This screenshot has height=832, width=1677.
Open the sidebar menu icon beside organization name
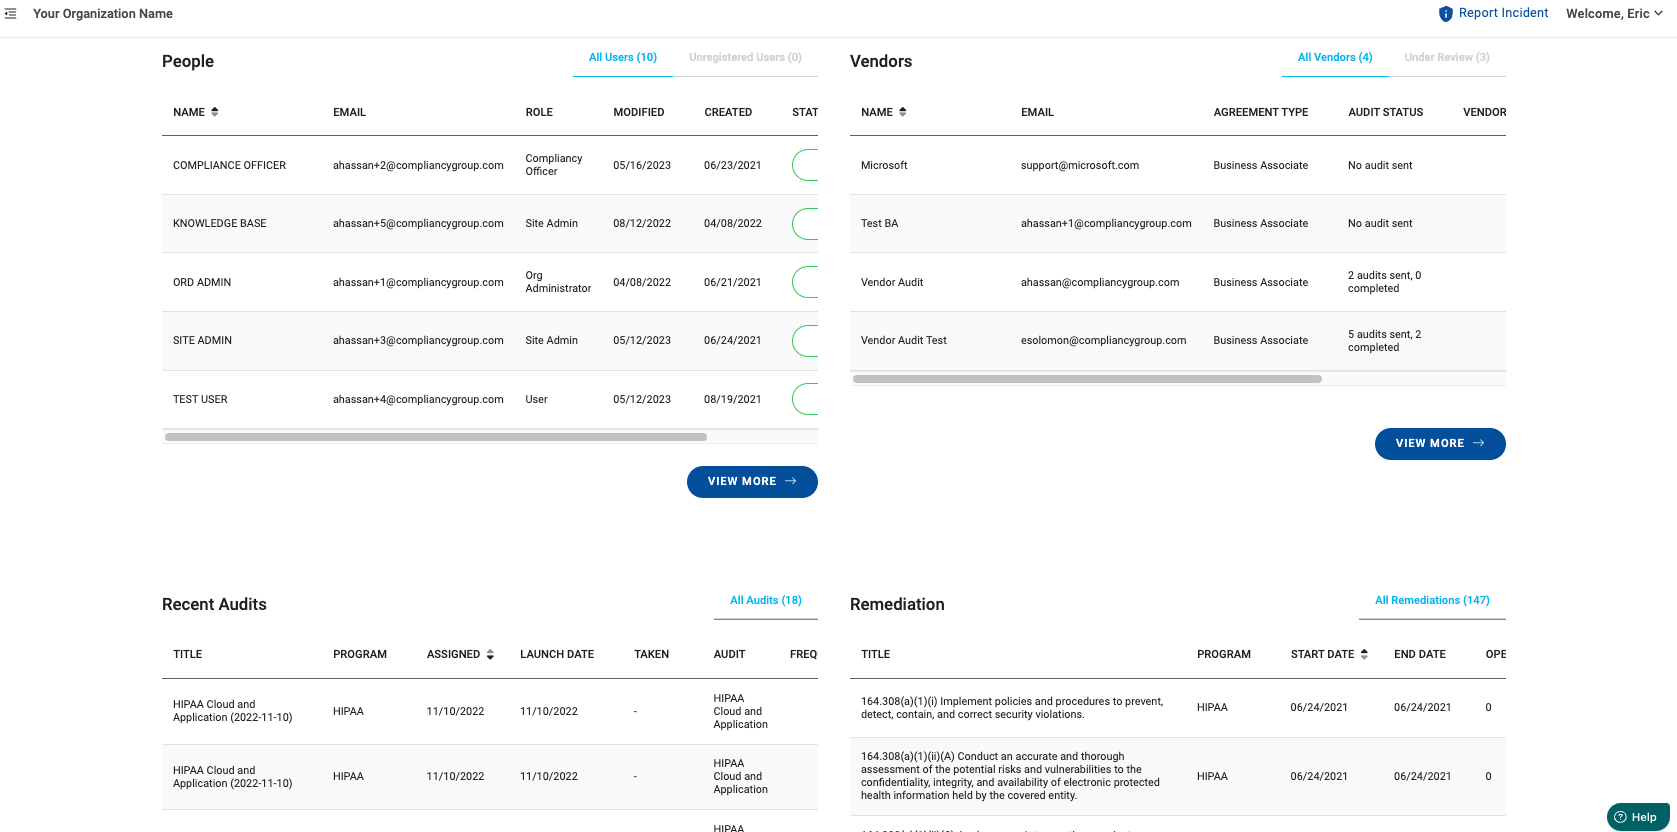pyautogui.click(x=11, y=14)
